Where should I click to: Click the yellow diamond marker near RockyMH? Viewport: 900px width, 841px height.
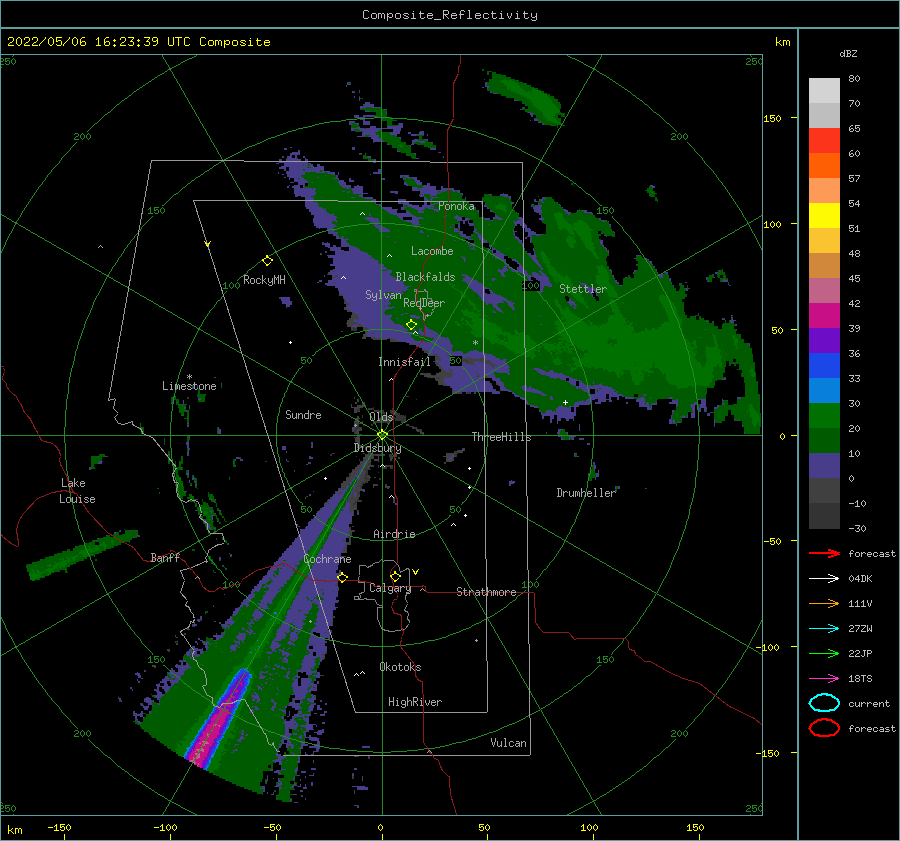click(267, 261)
